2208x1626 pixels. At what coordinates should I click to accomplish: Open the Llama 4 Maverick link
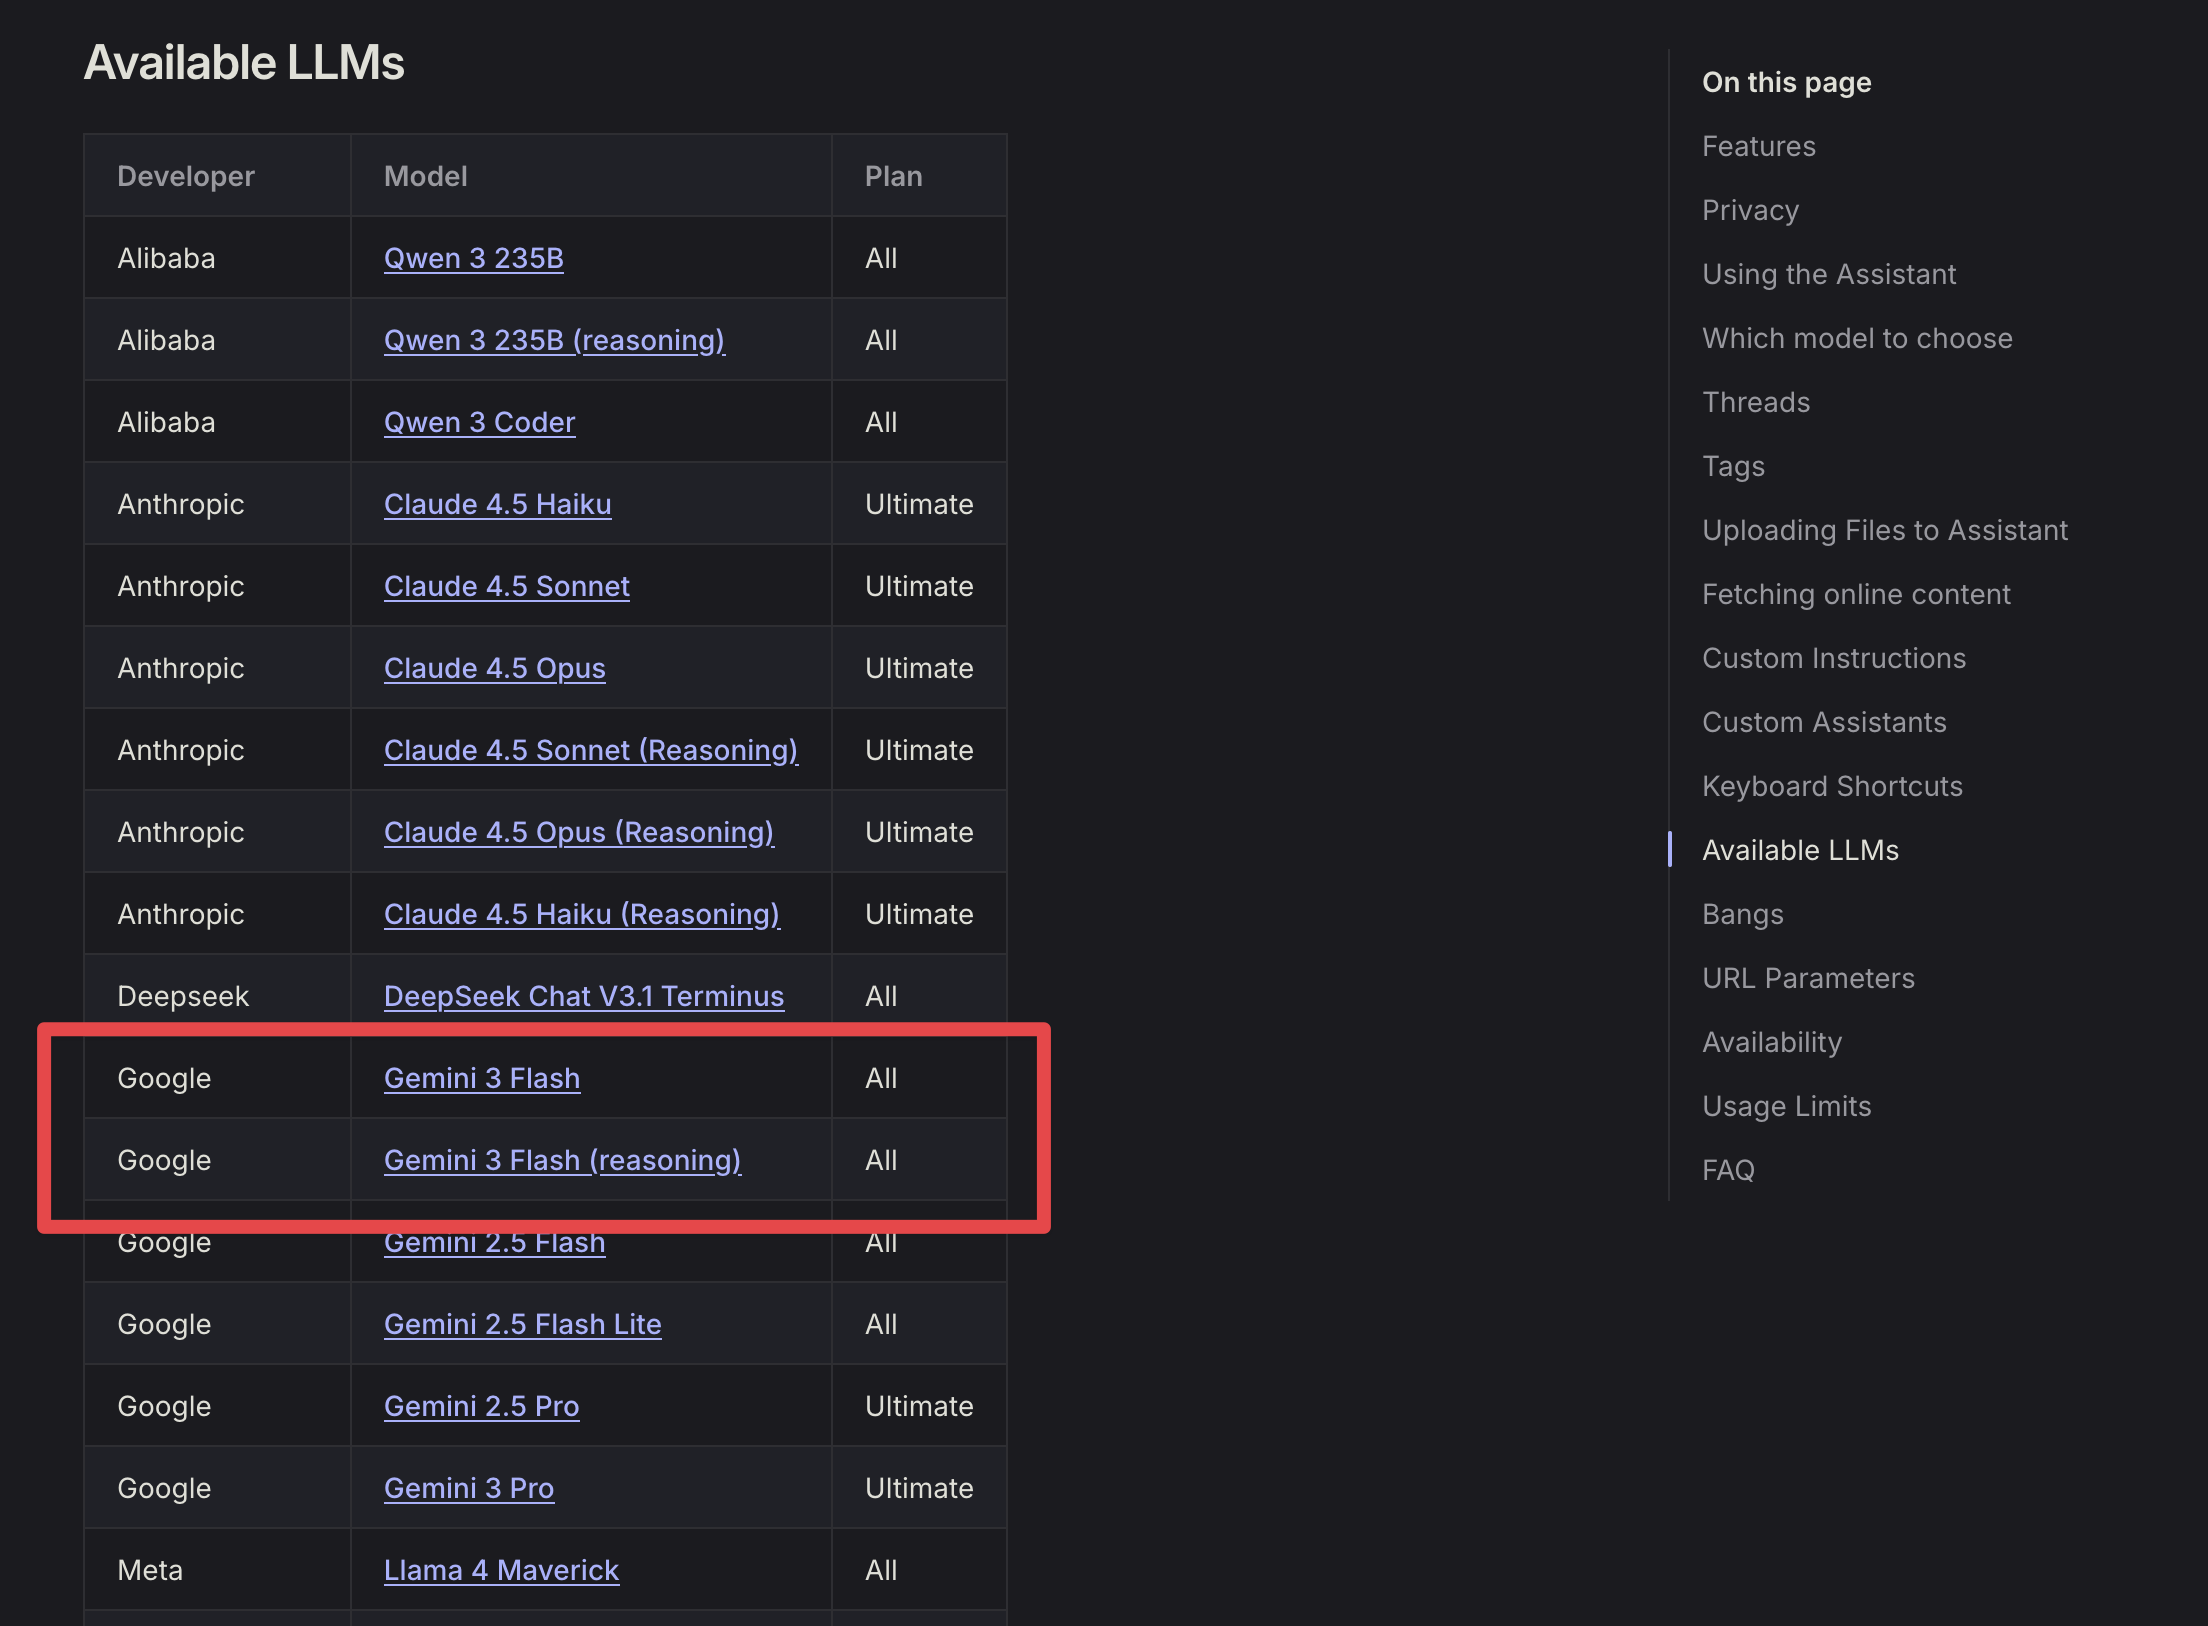[501, 1570]
